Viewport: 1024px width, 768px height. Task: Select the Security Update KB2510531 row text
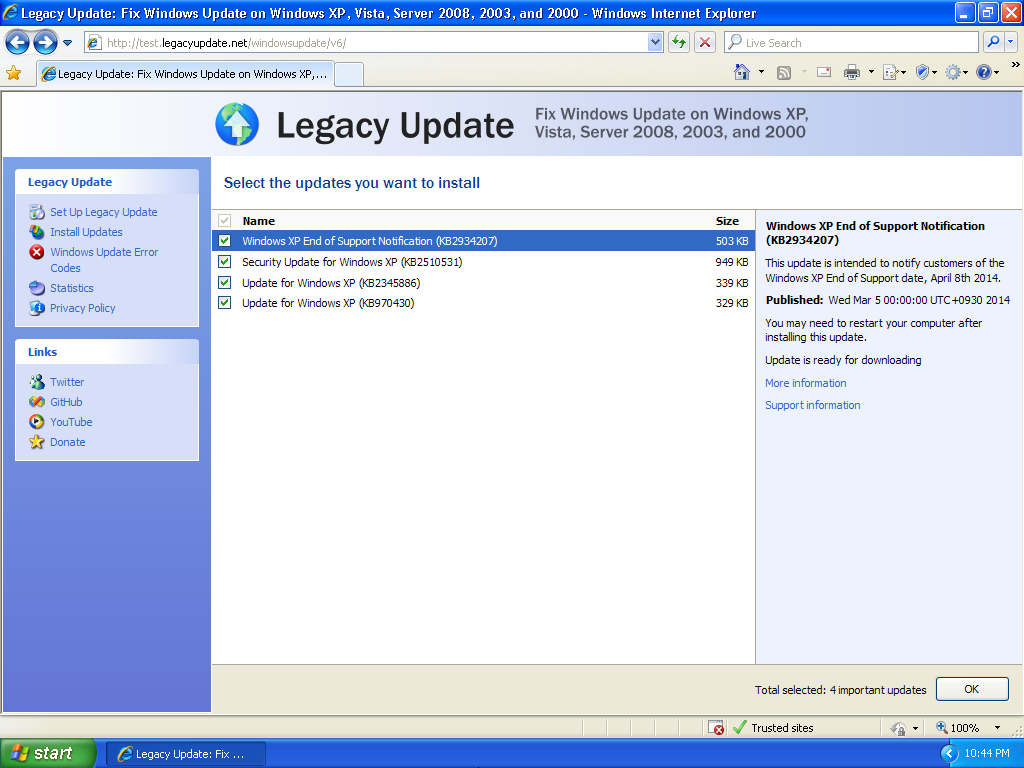point(352,262)
